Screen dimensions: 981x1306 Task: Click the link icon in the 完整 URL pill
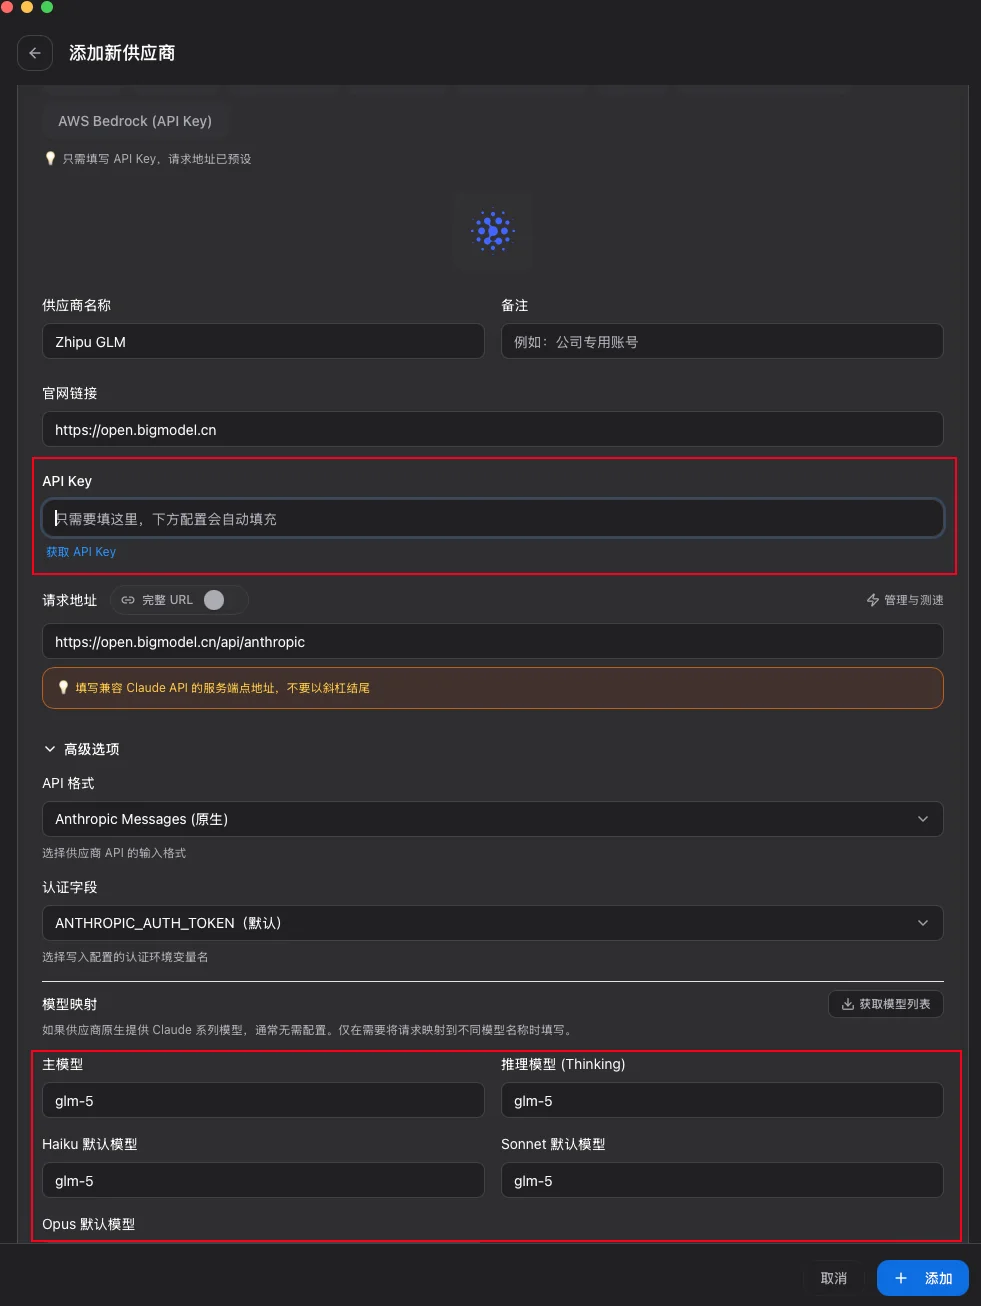pyautogui.click(x=128, y=600)
